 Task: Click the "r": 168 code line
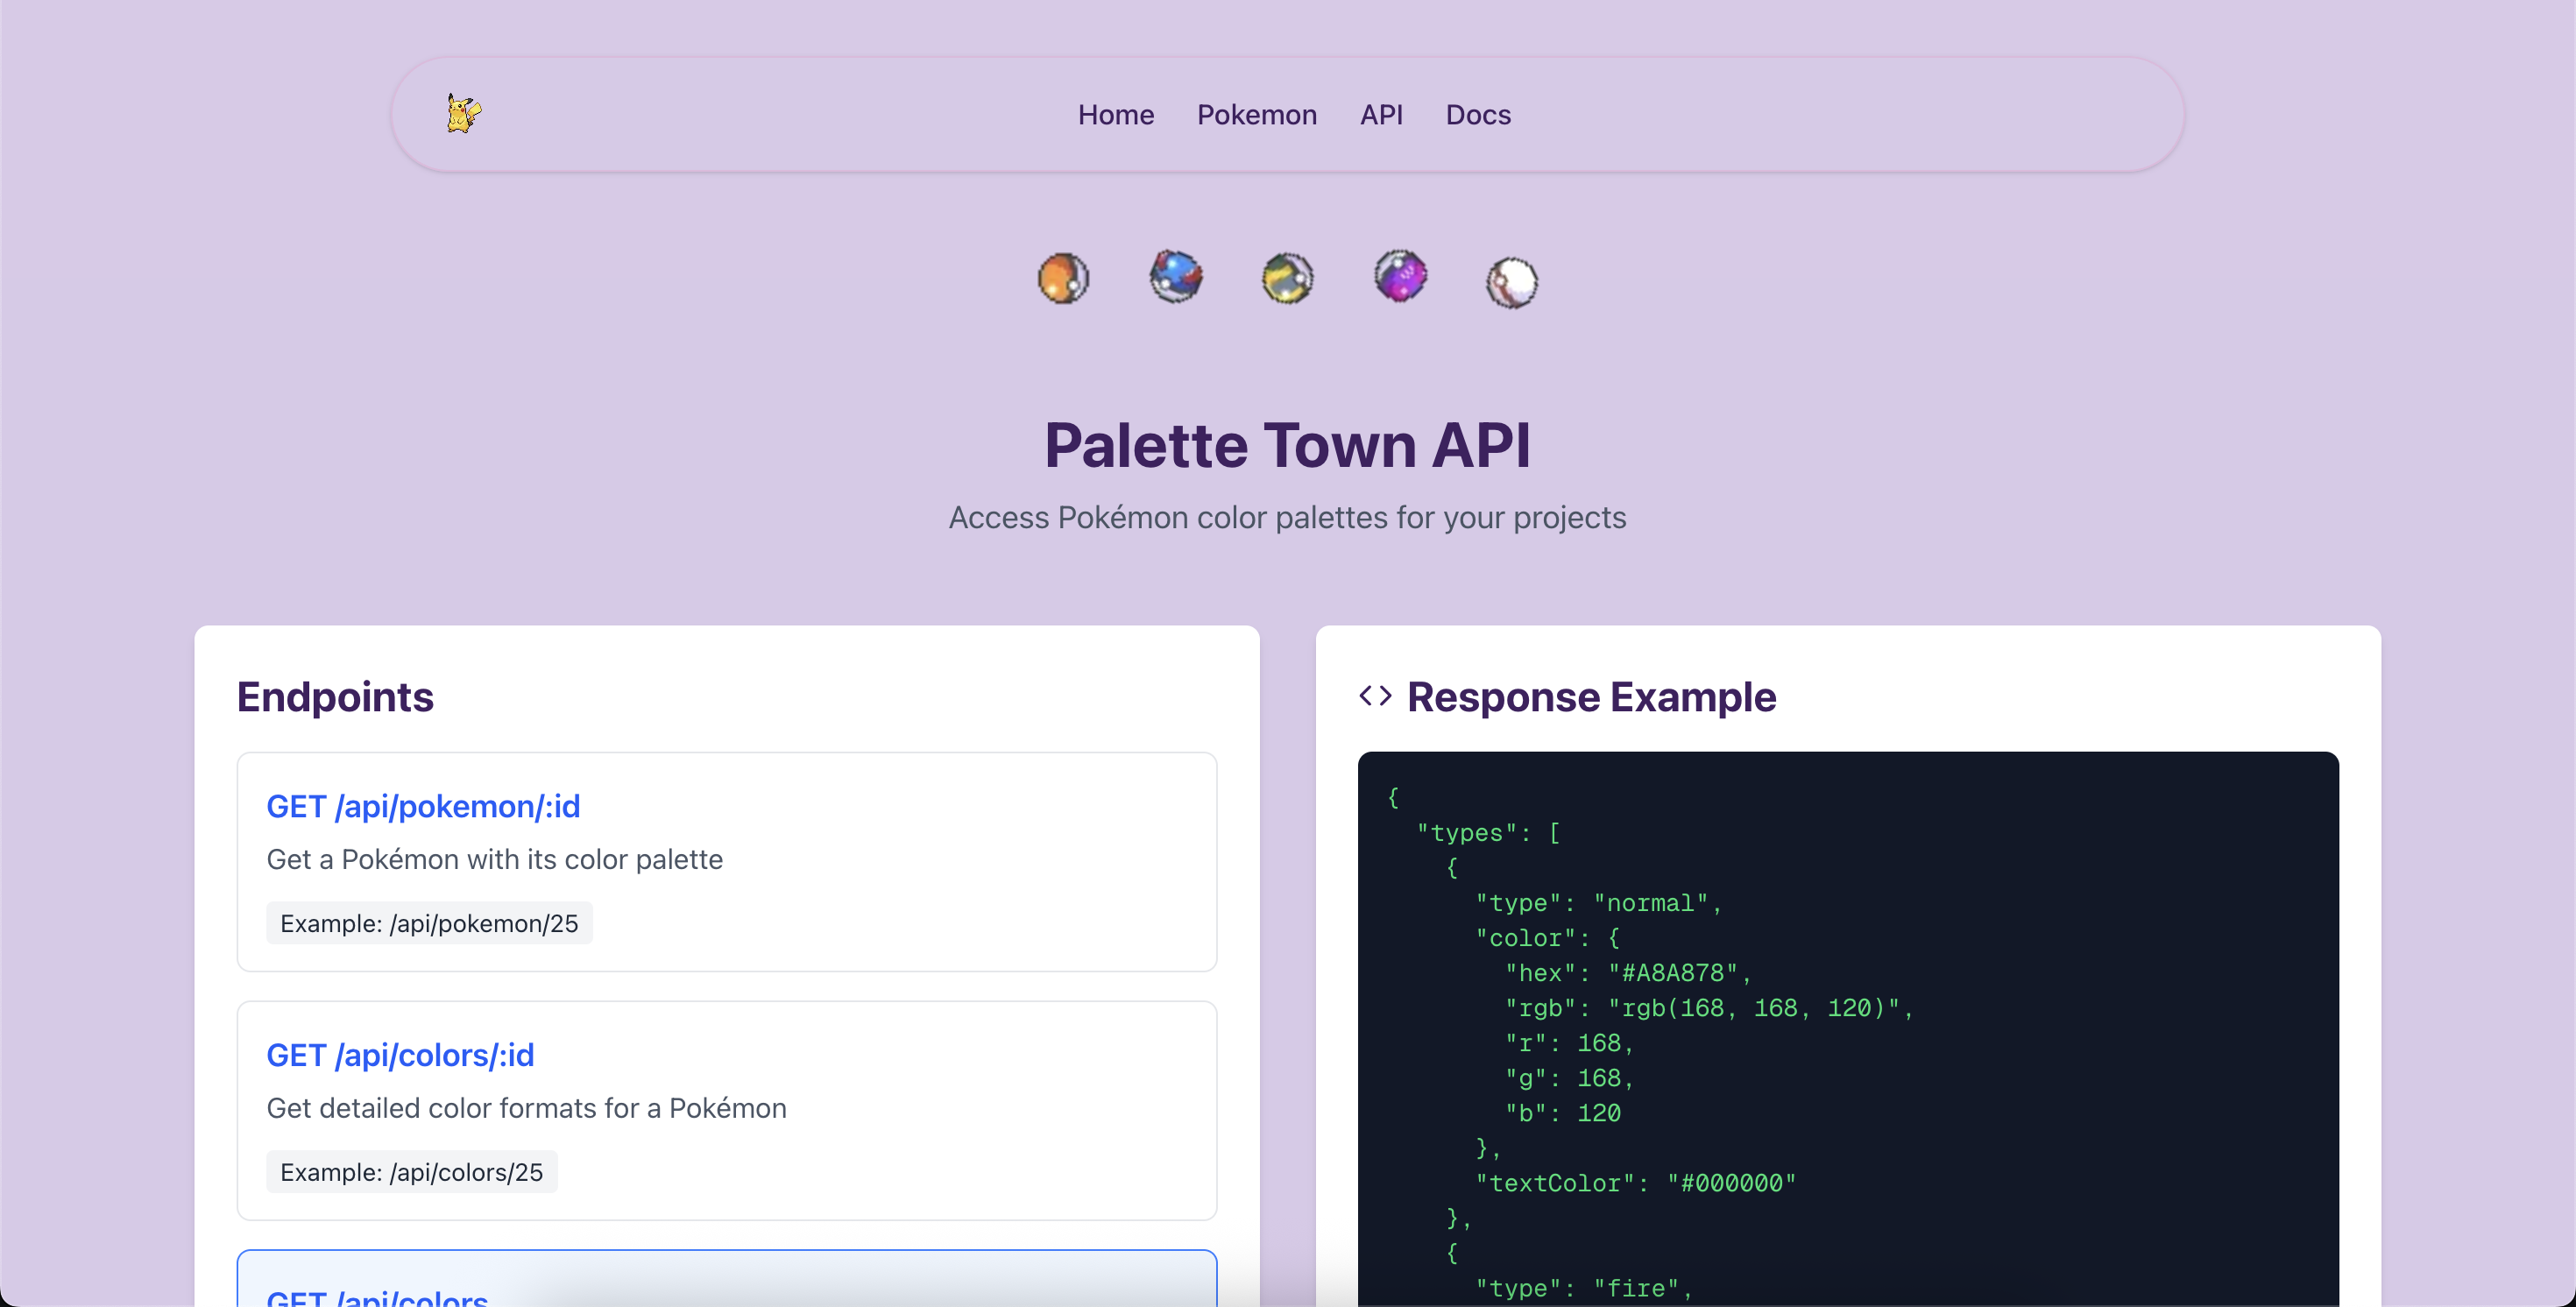pos(1569,1043)
